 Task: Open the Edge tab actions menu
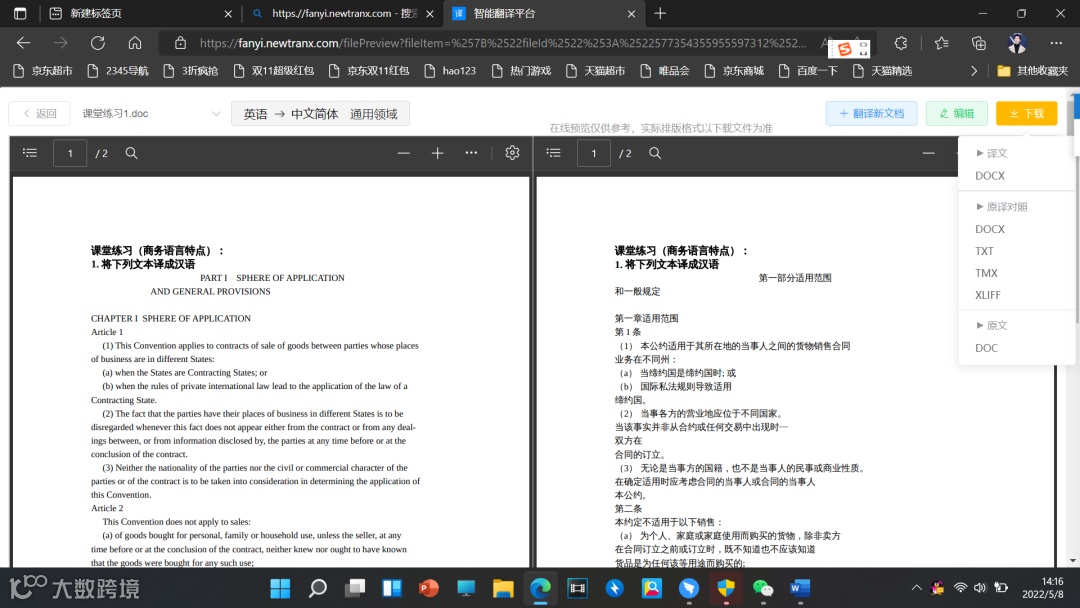point(20,13)
